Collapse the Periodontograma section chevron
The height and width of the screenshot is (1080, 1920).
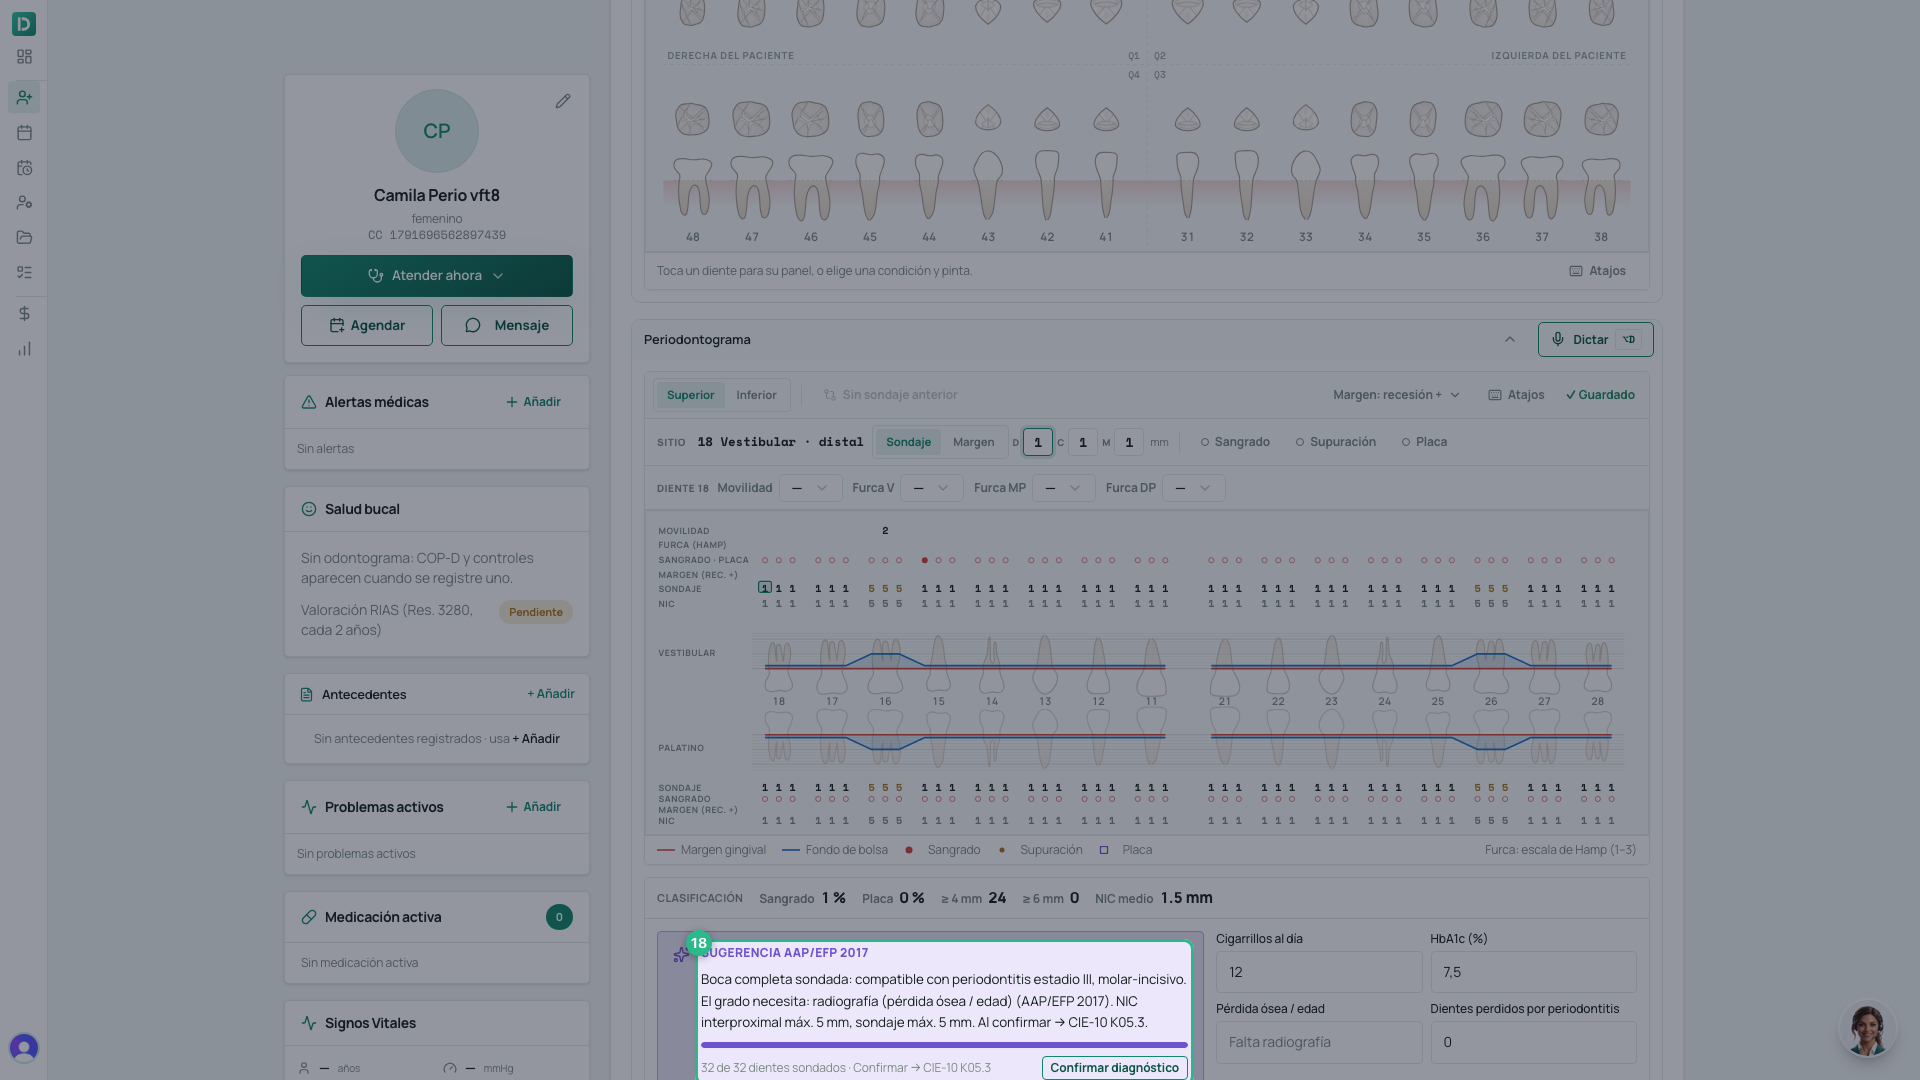pyautogui.click(x=1510, y=340)
